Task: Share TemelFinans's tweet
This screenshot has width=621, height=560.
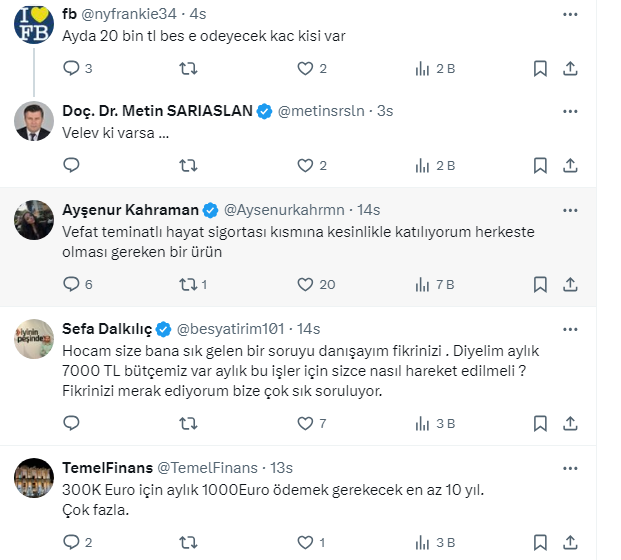Action: [570, 542]
